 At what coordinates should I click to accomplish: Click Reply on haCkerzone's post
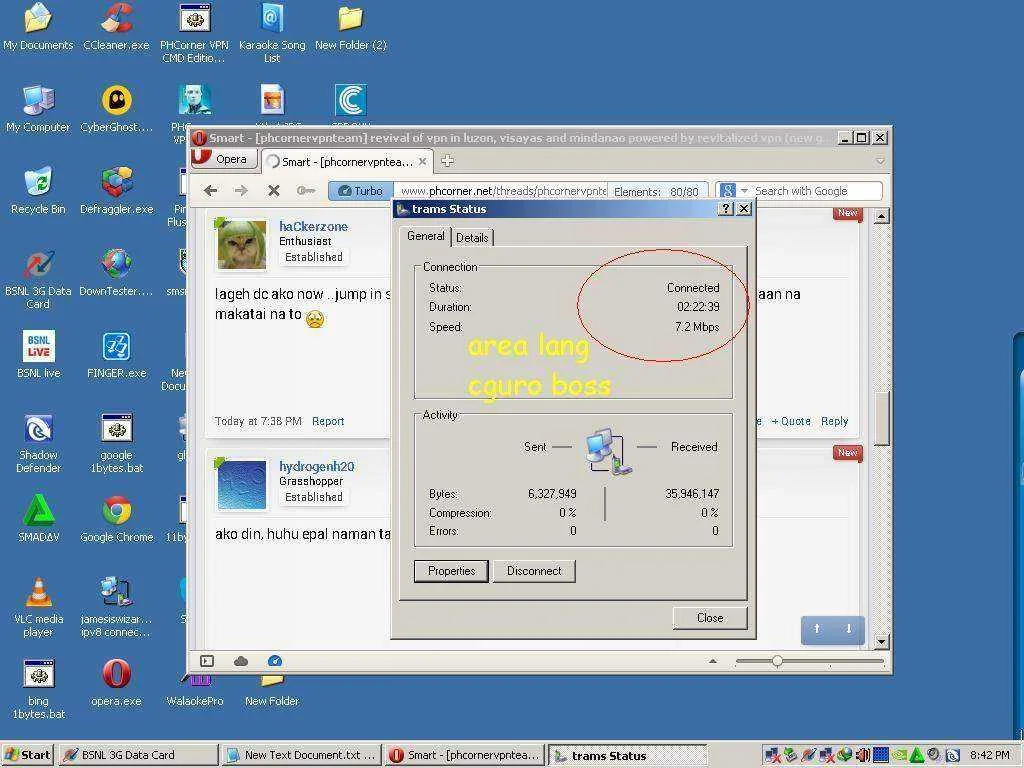pos(835,421)
